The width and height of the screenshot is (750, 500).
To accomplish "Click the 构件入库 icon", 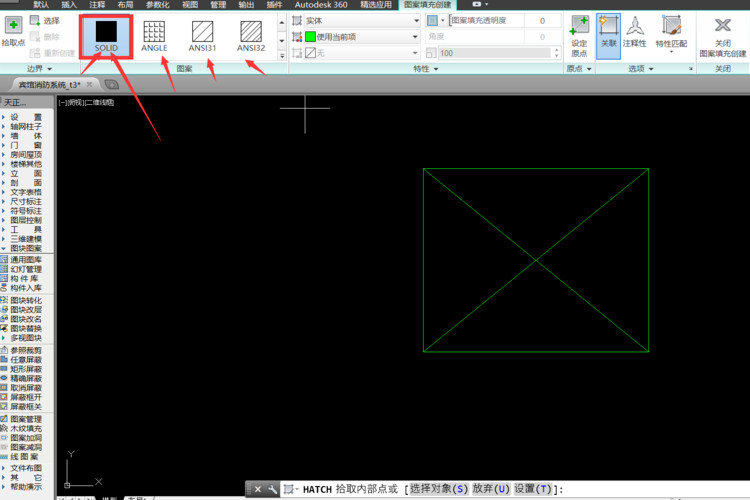I will pyautogui.click(x=4, y=288).
